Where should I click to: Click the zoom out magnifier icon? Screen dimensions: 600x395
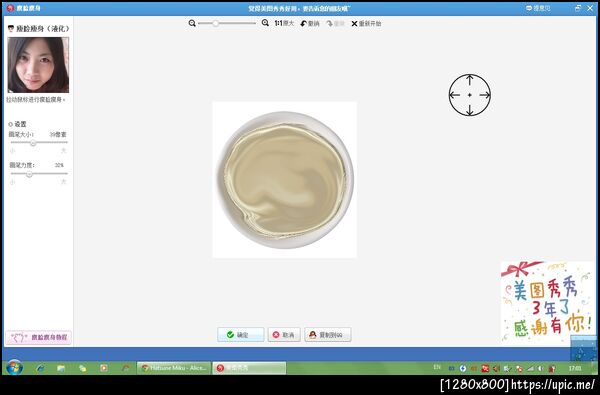point(192,23)
